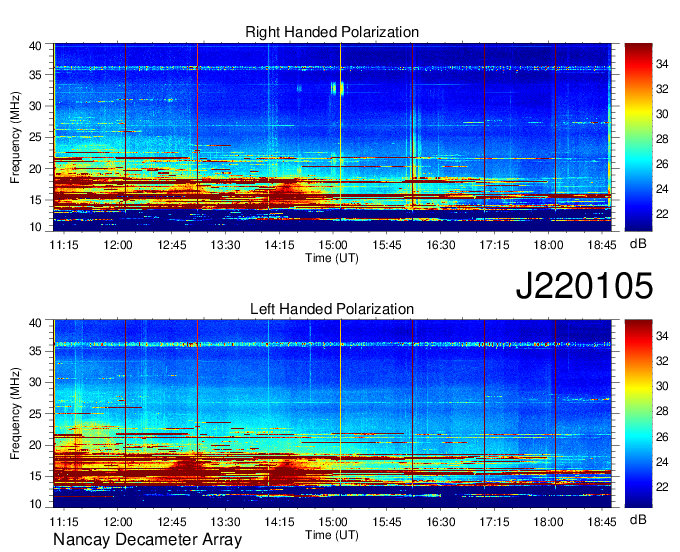Click "22" tick on Right Handed colorbar
This screenshot has width=680, height=552.
(662, 214)
